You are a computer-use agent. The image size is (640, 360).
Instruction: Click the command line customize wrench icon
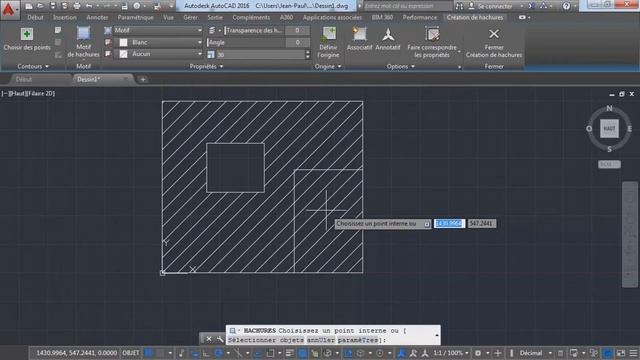click(x=220, y=339)
